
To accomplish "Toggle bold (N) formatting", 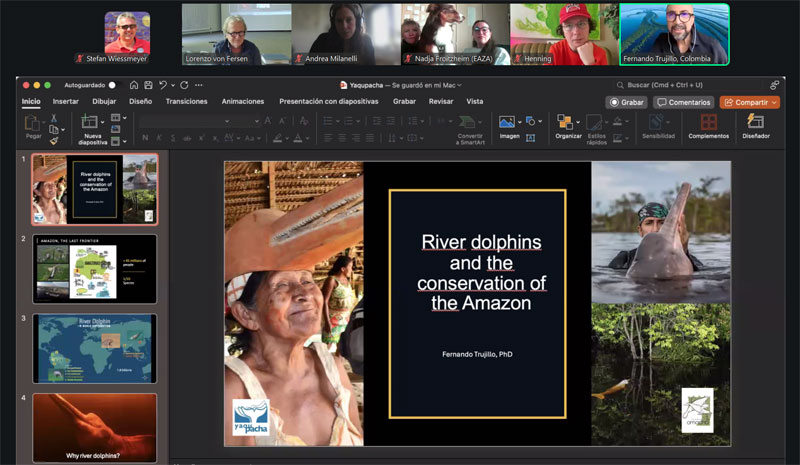I will (x=145, y=138).
